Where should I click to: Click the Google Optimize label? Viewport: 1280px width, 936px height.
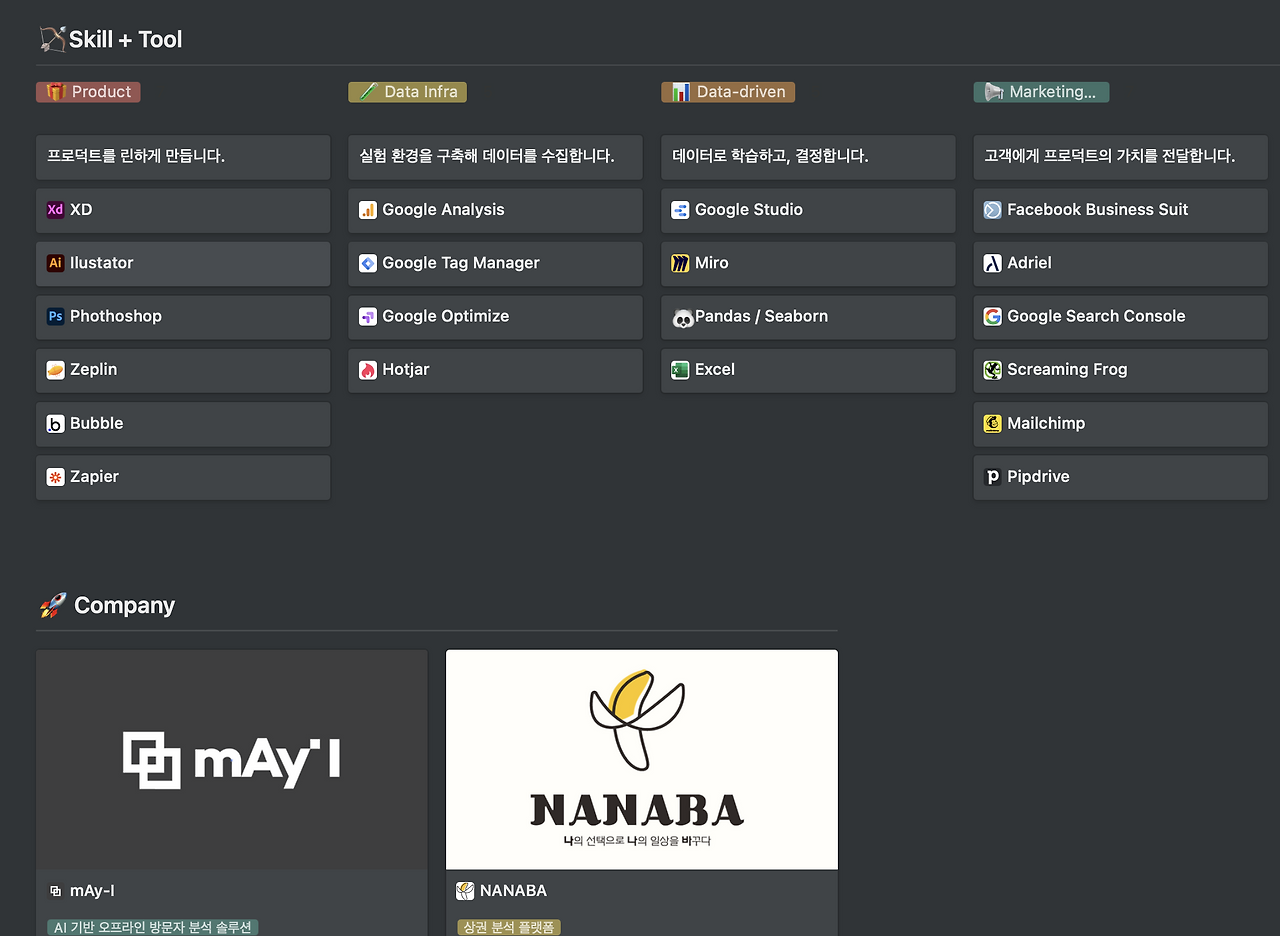(446, 316)
